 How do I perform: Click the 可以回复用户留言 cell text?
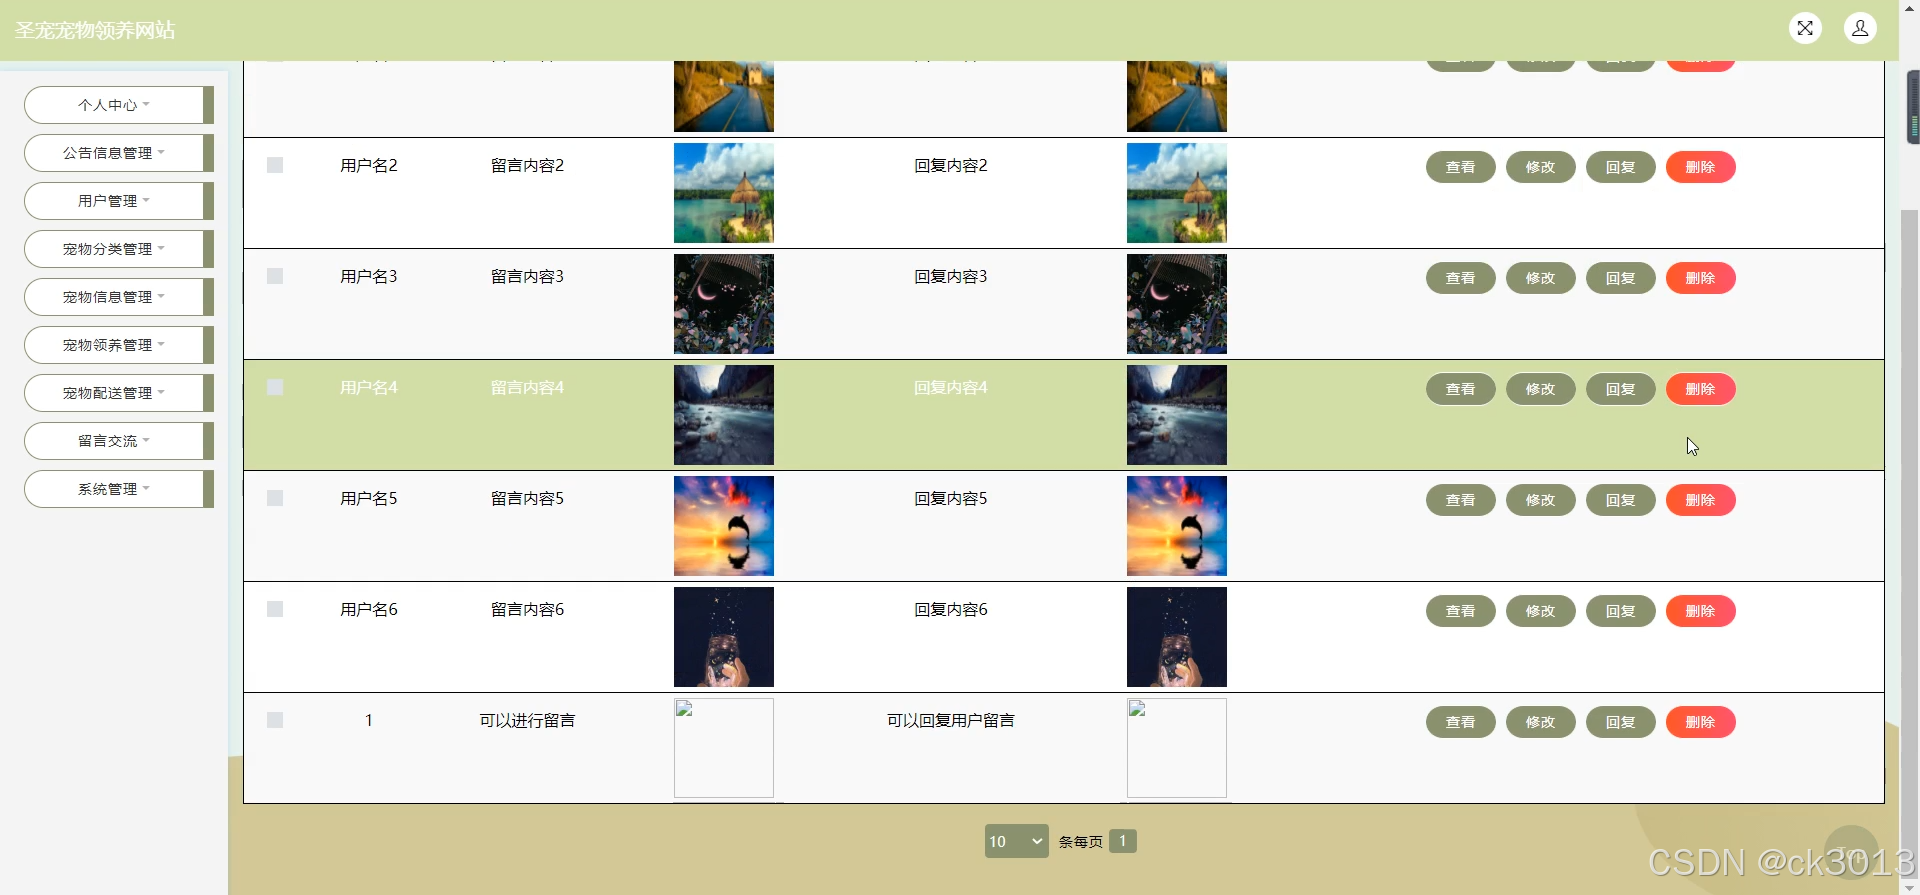click(950, 720)
